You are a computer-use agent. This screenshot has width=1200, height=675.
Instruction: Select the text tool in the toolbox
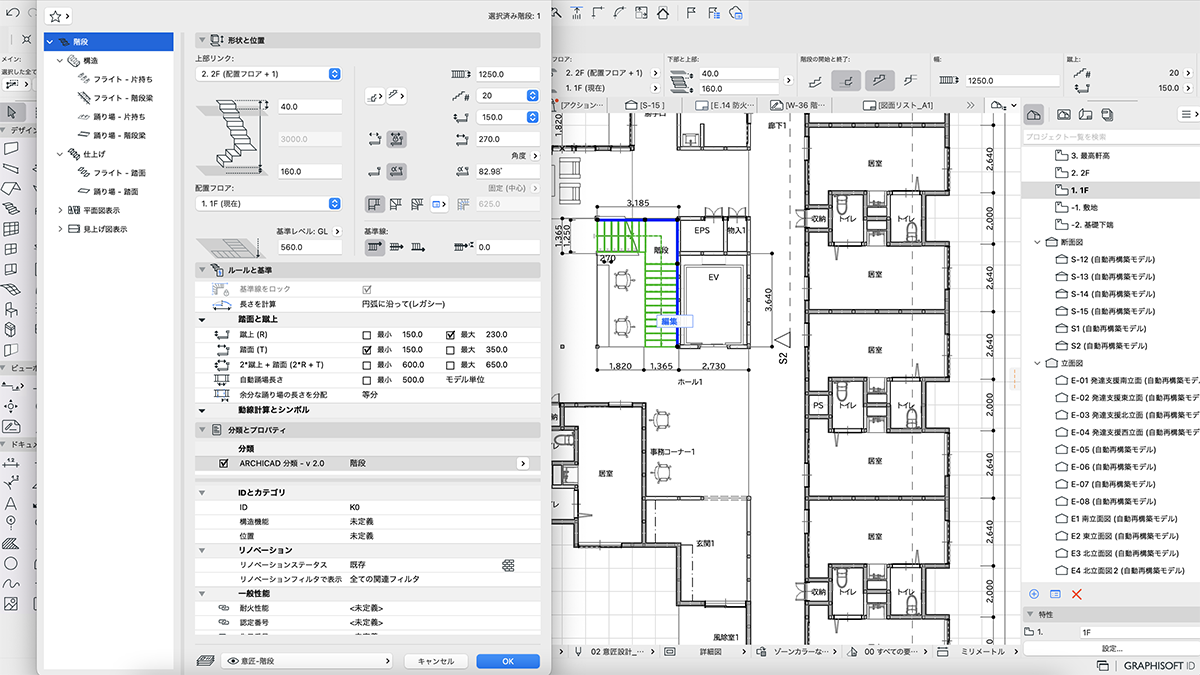coord(11,503)
